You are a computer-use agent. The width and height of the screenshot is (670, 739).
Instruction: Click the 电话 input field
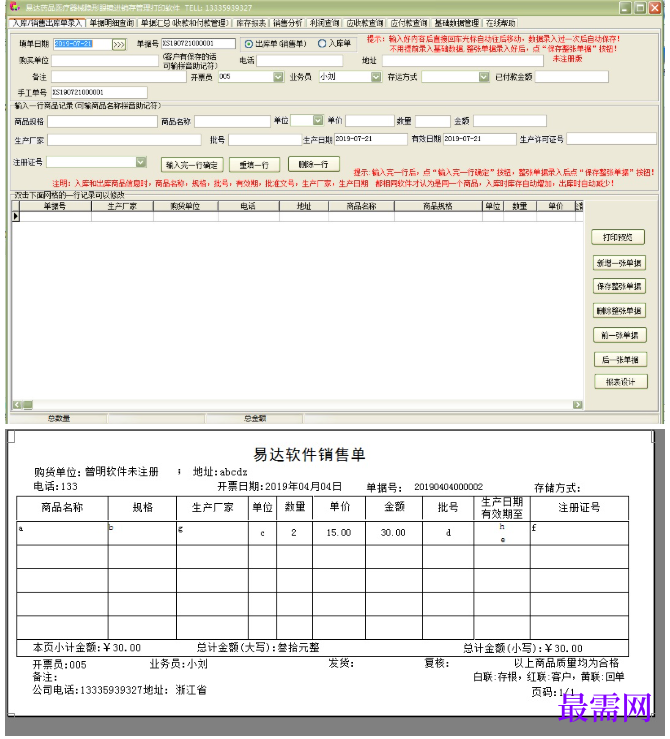pos(300,61)
